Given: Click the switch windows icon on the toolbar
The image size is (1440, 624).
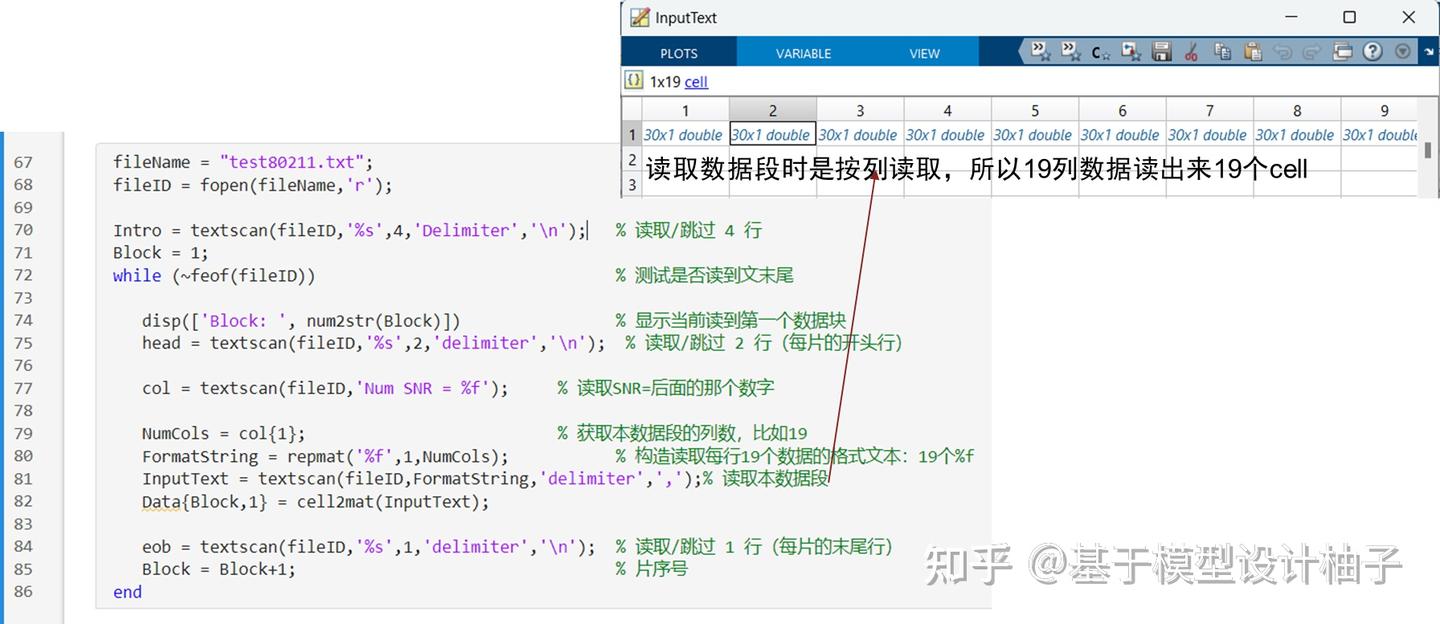Looking at the screenshot, I should 1341,52.
